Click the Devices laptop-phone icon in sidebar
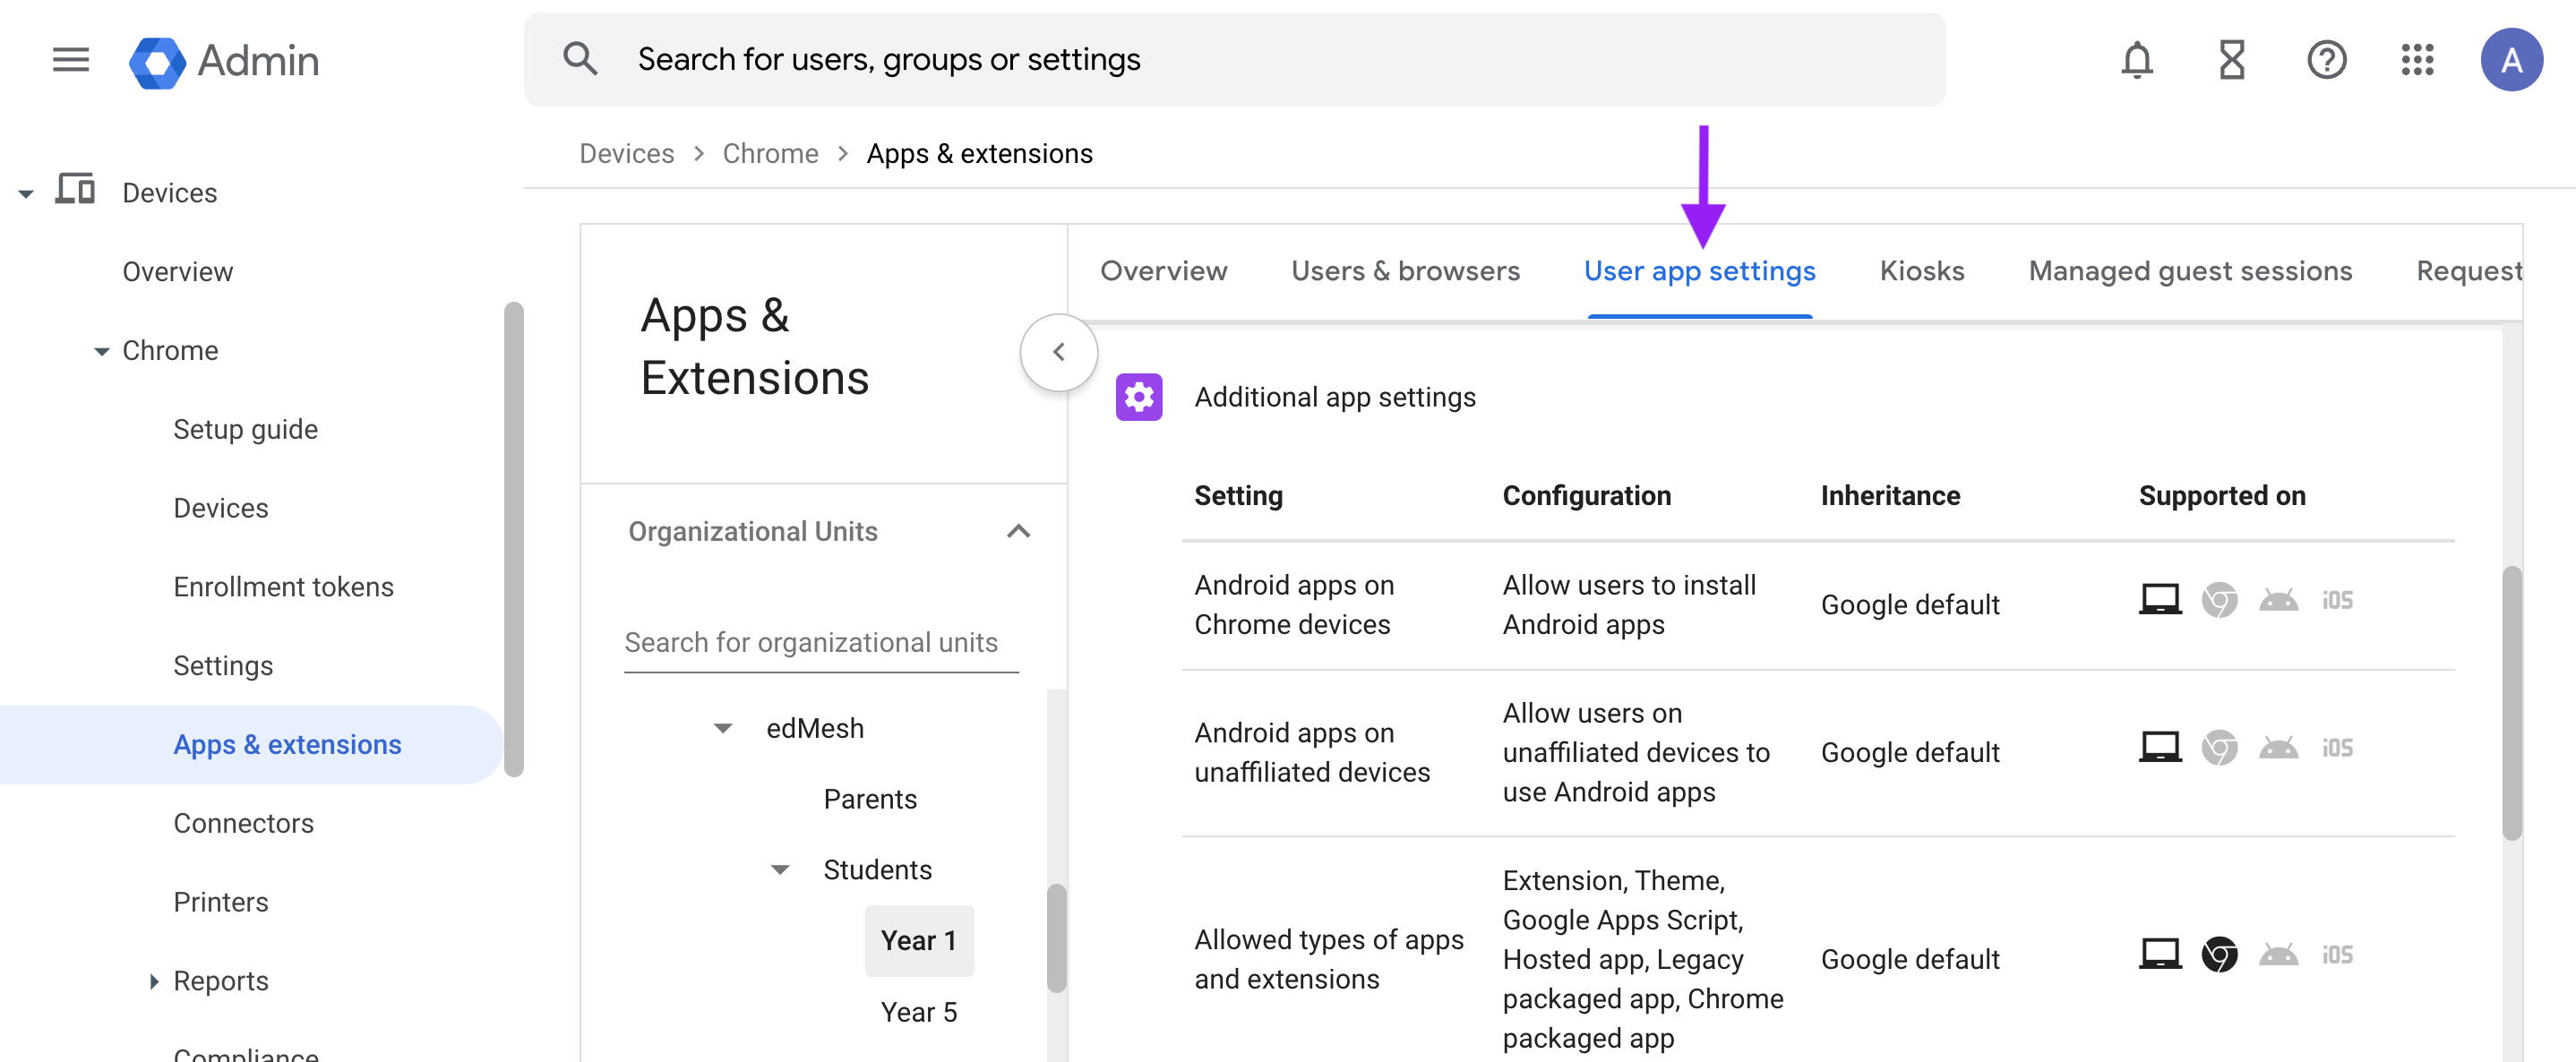The image size is (2576, 1062). [75, 189]
